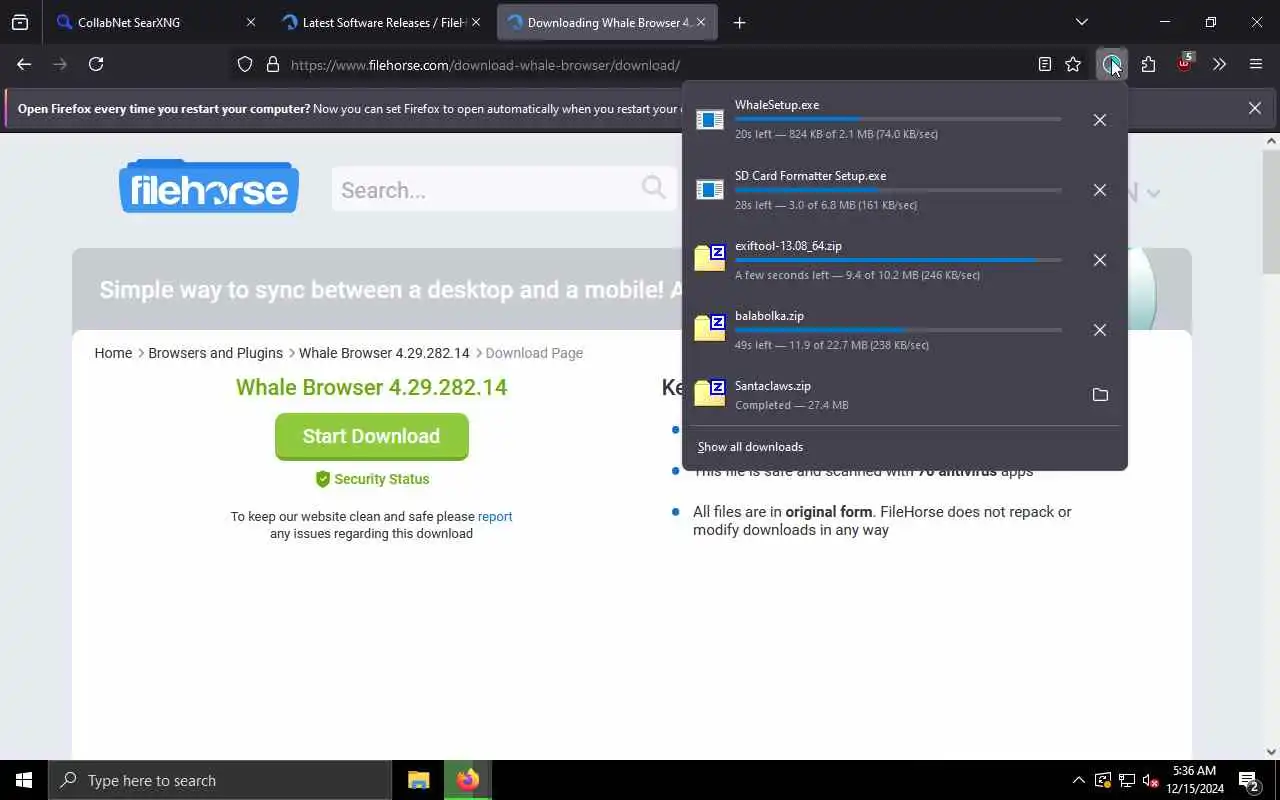1280x800 pixels.
Task: Click the Start Download button
Action: point(371,436)
